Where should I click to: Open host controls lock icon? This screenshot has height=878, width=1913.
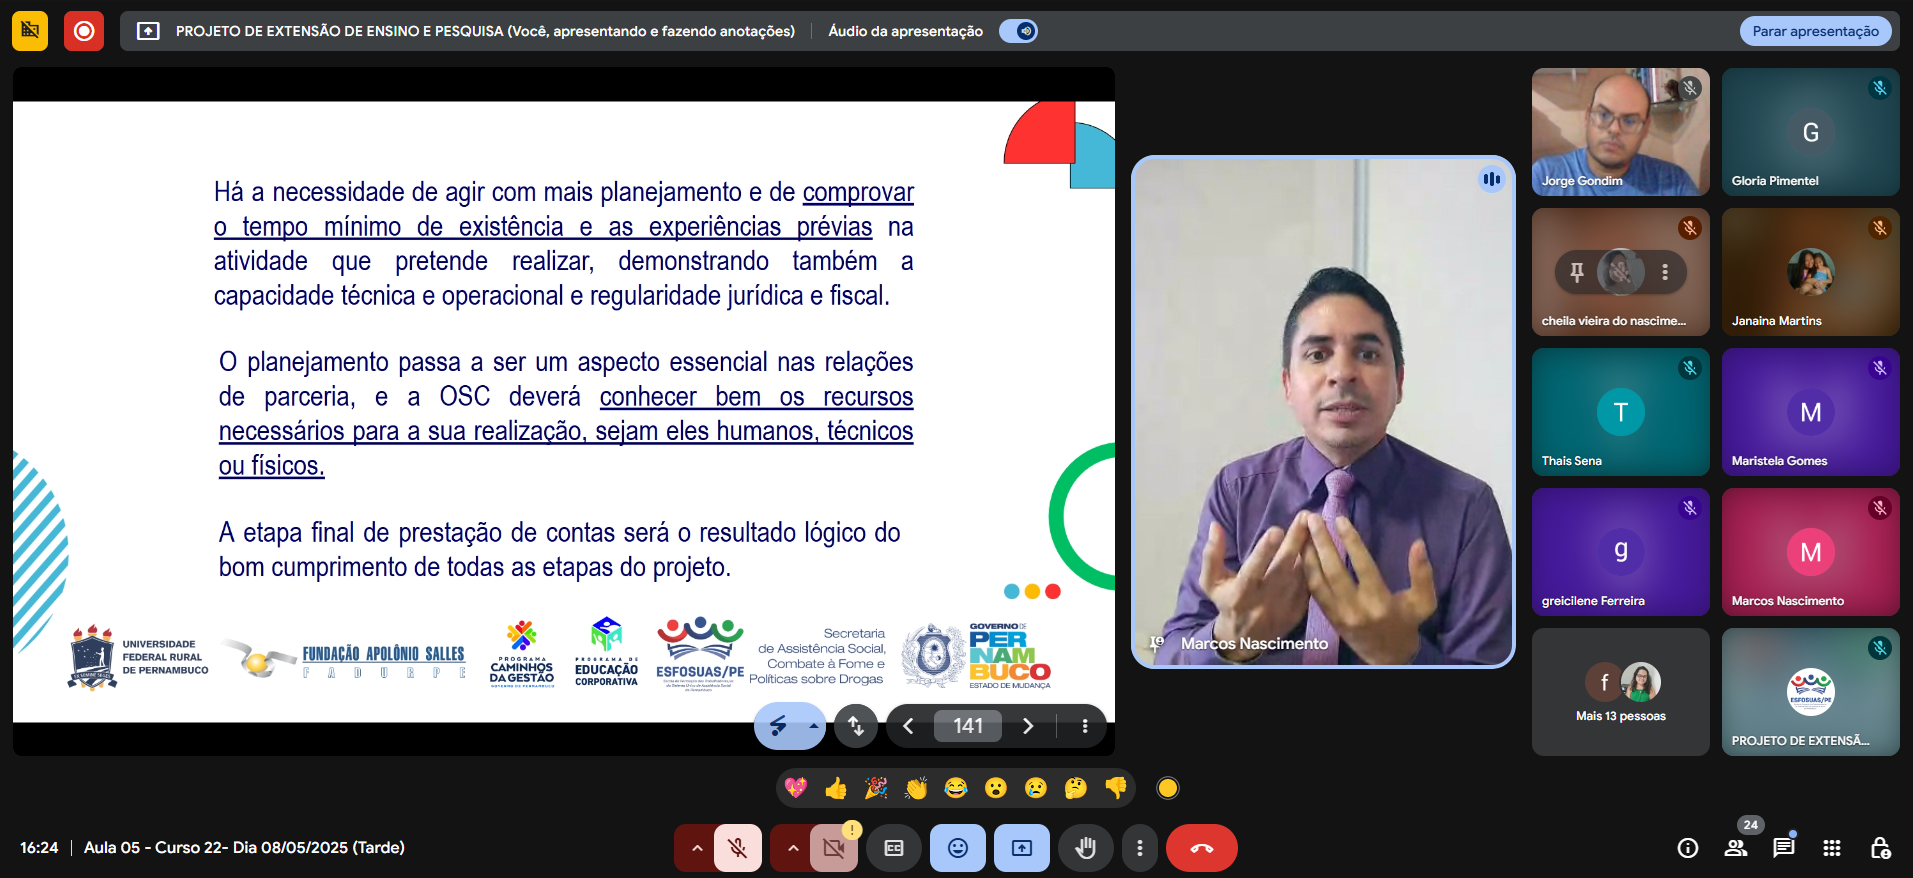click(1879, 848)
